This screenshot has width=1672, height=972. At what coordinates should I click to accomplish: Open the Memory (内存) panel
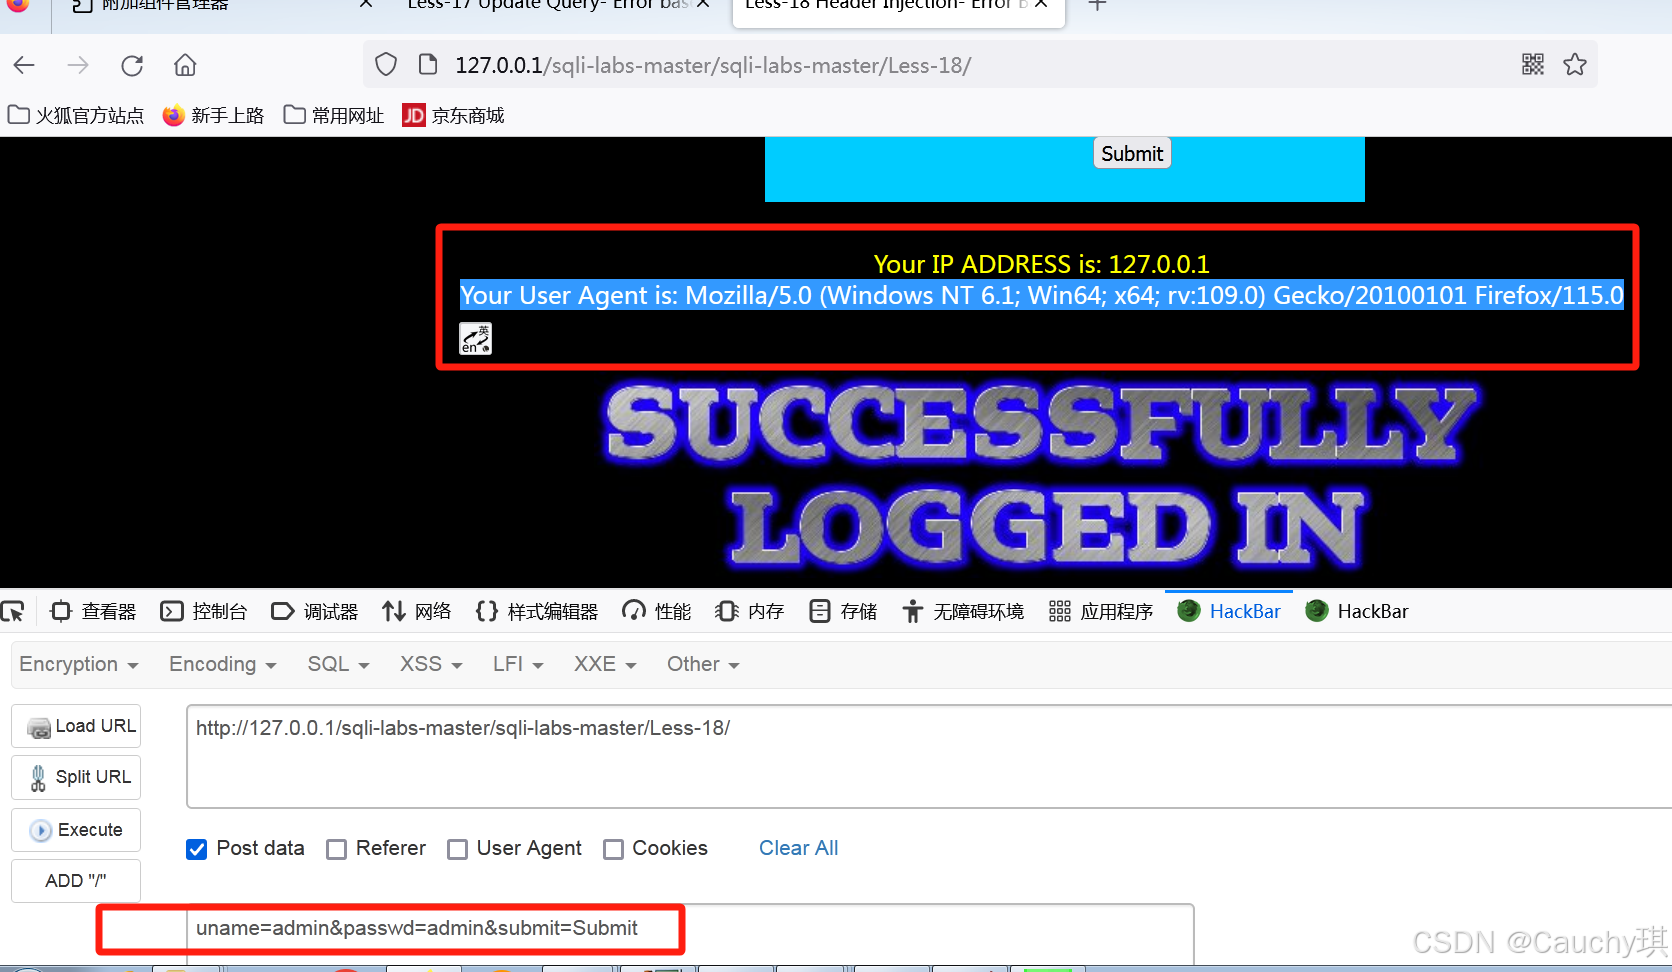click(749, 611)
